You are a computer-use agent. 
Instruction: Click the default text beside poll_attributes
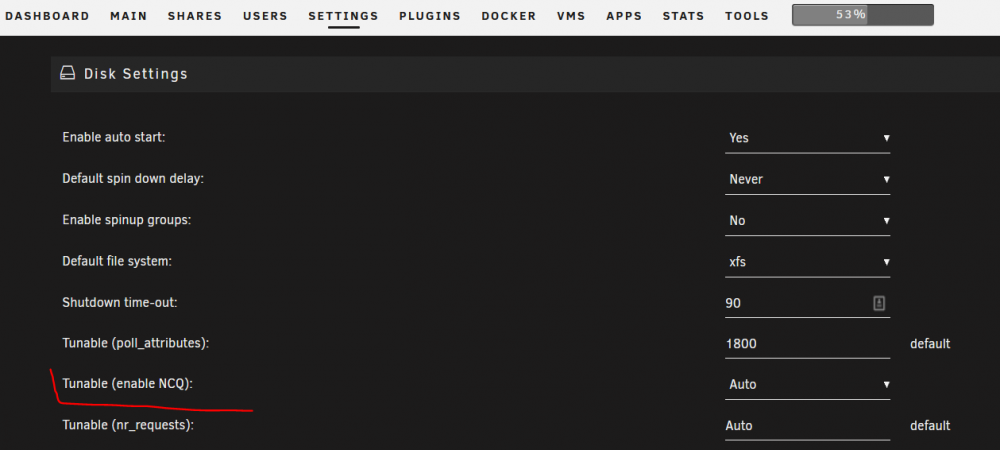pyautogui.click(x=930, y=344)
